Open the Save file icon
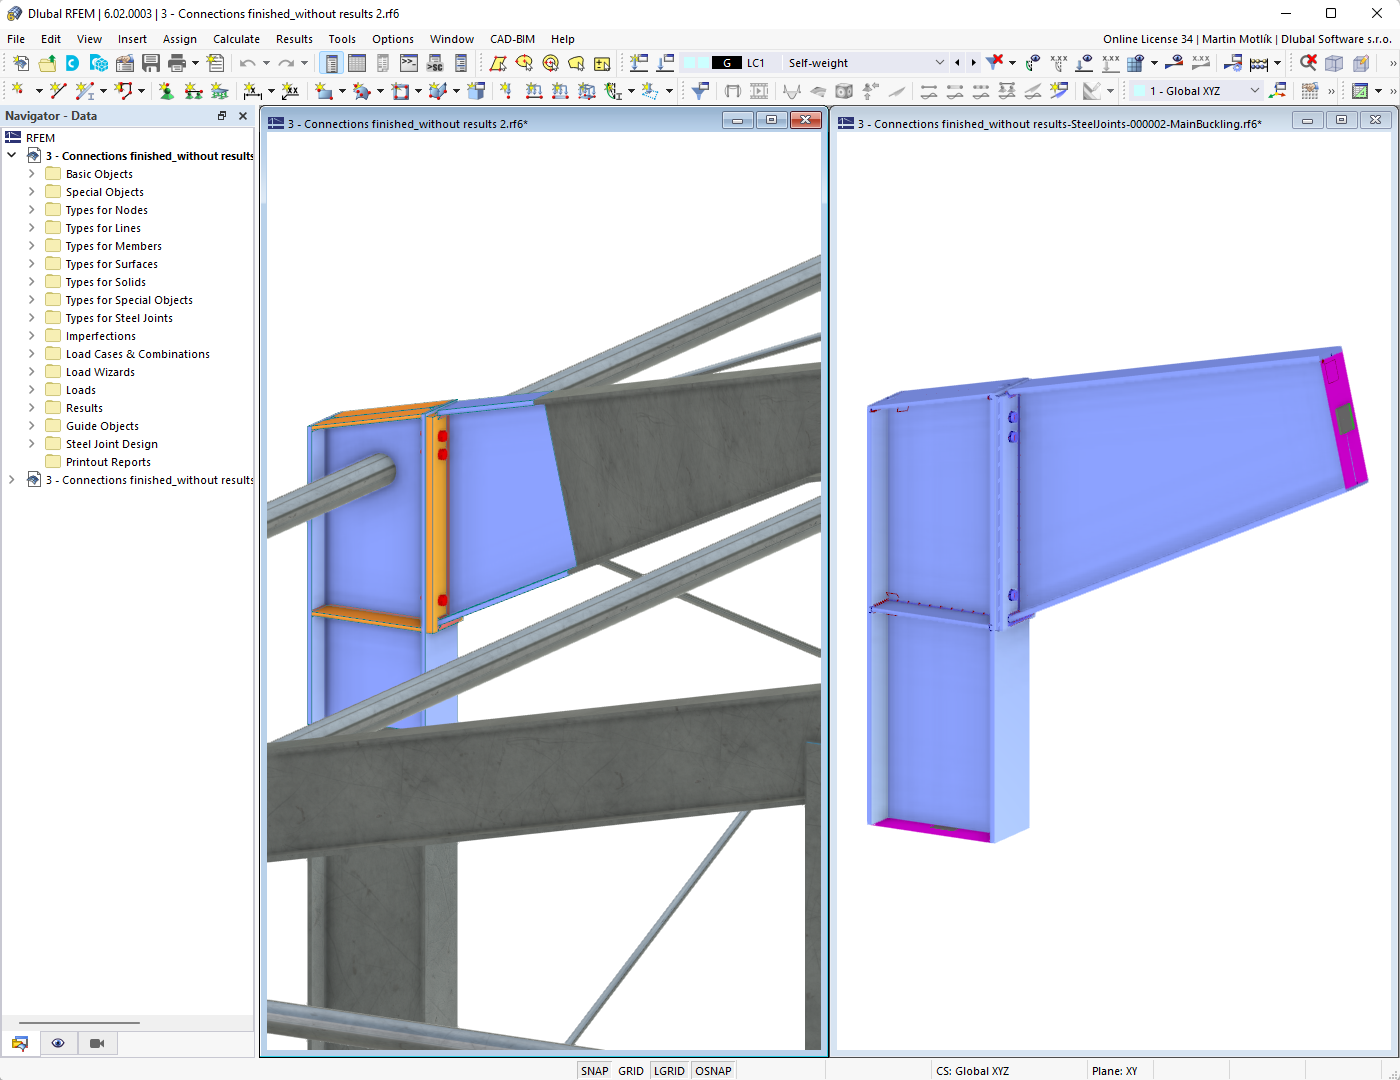Image resolution: width=1400 pixels, height=1080 pixels. click(x=150, y=62)
